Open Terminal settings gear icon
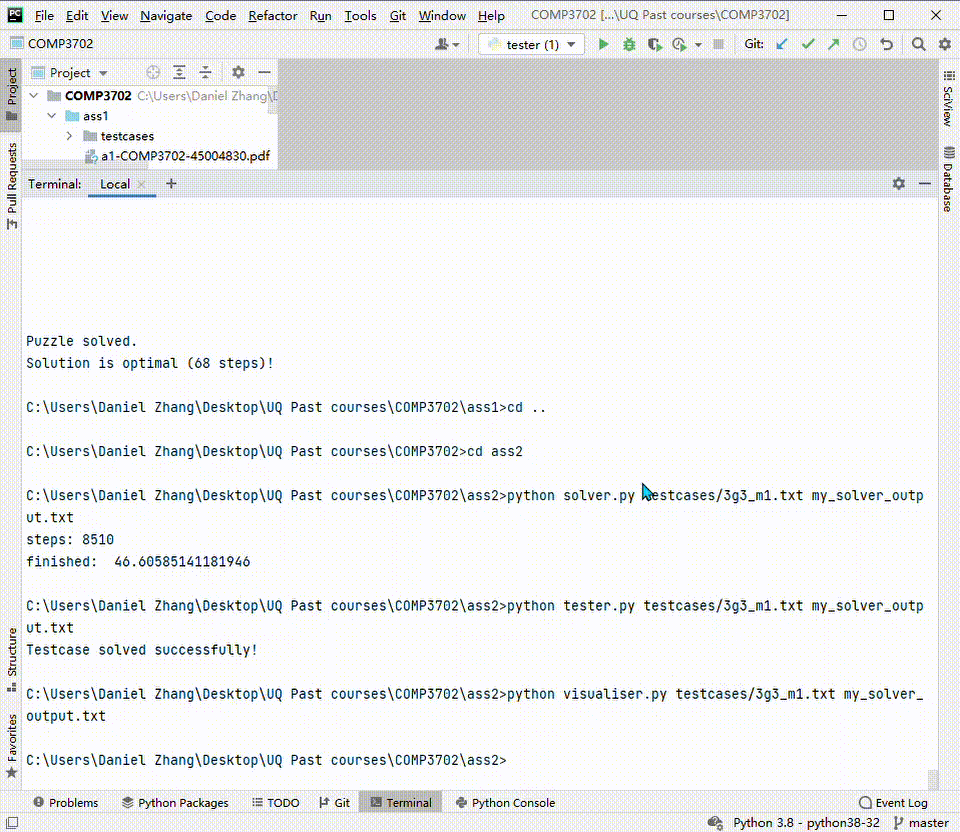 click(899, 184)
